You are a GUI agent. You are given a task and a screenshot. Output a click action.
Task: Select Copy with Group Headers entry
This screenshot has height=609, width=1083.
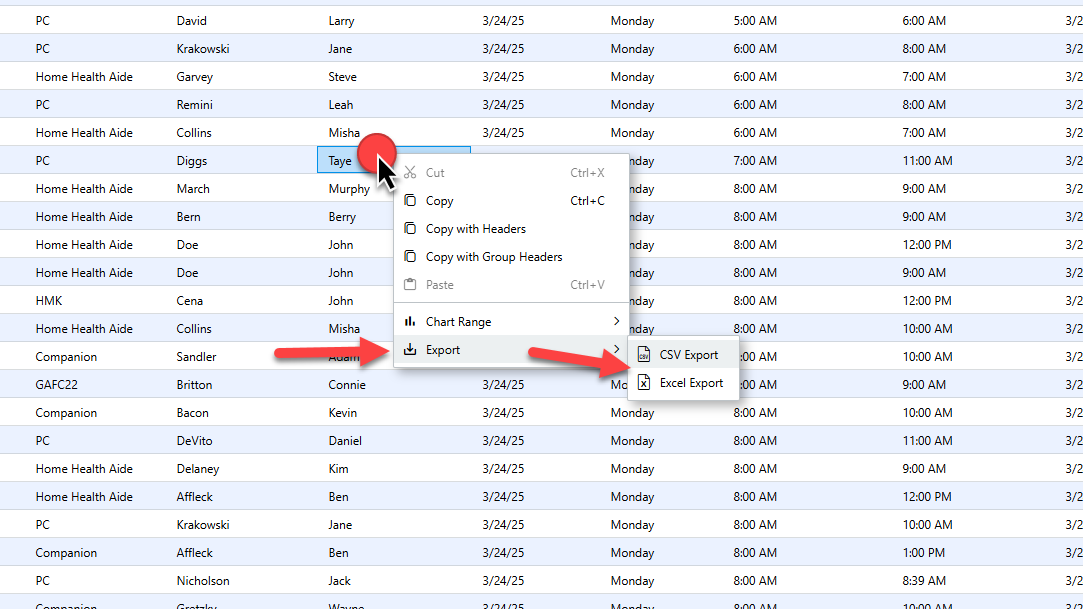tap(493, 257)
